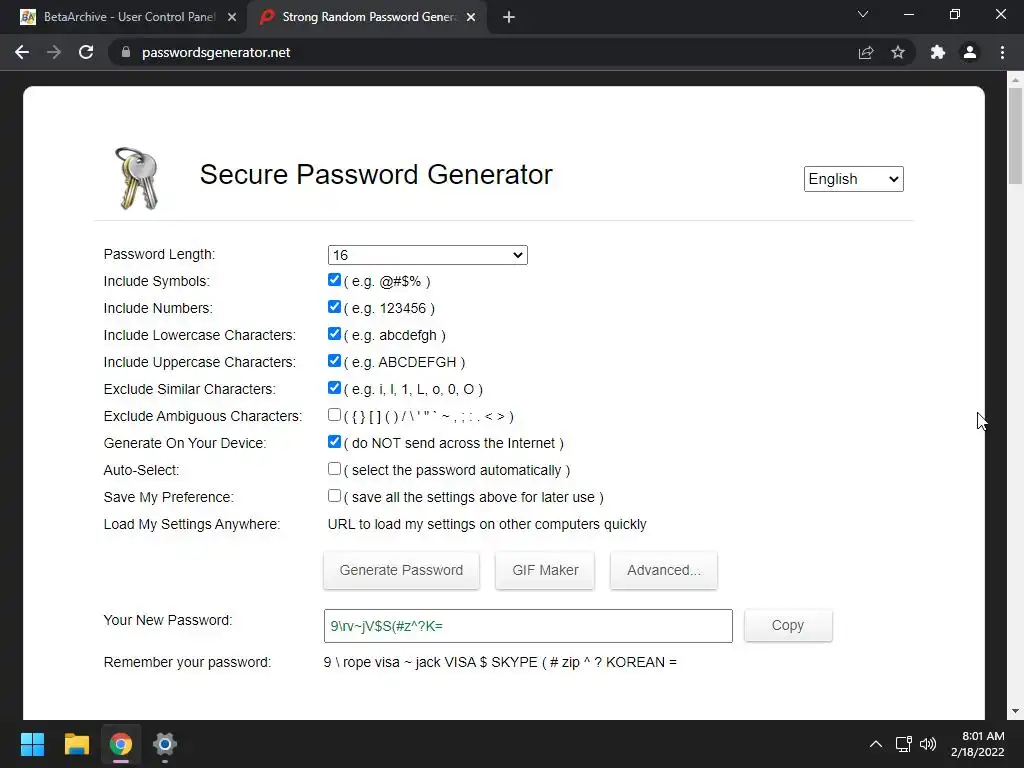Click the browser back arrow
The width and height of the screenshot is (1024, 768).
click(x=22, y=52)
